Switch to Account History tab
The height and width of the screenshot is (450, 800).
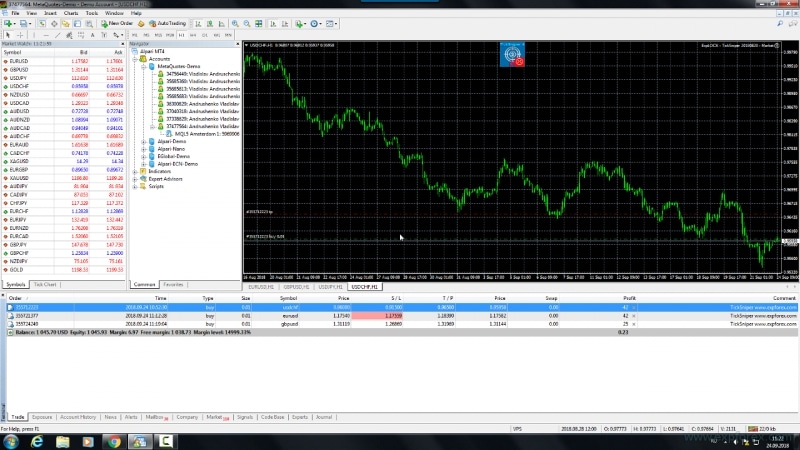click(x=77, y=416)
